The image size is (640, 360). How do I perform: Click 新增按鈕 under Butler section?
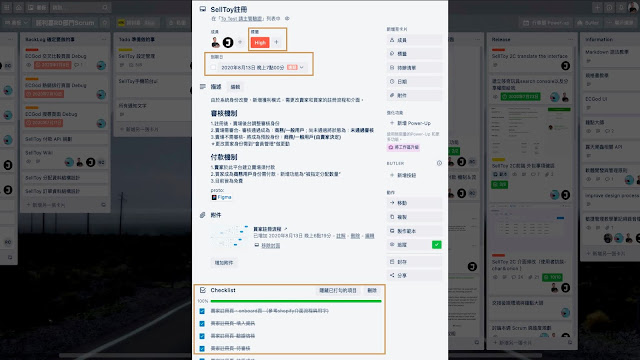click(x=414, y=175)
